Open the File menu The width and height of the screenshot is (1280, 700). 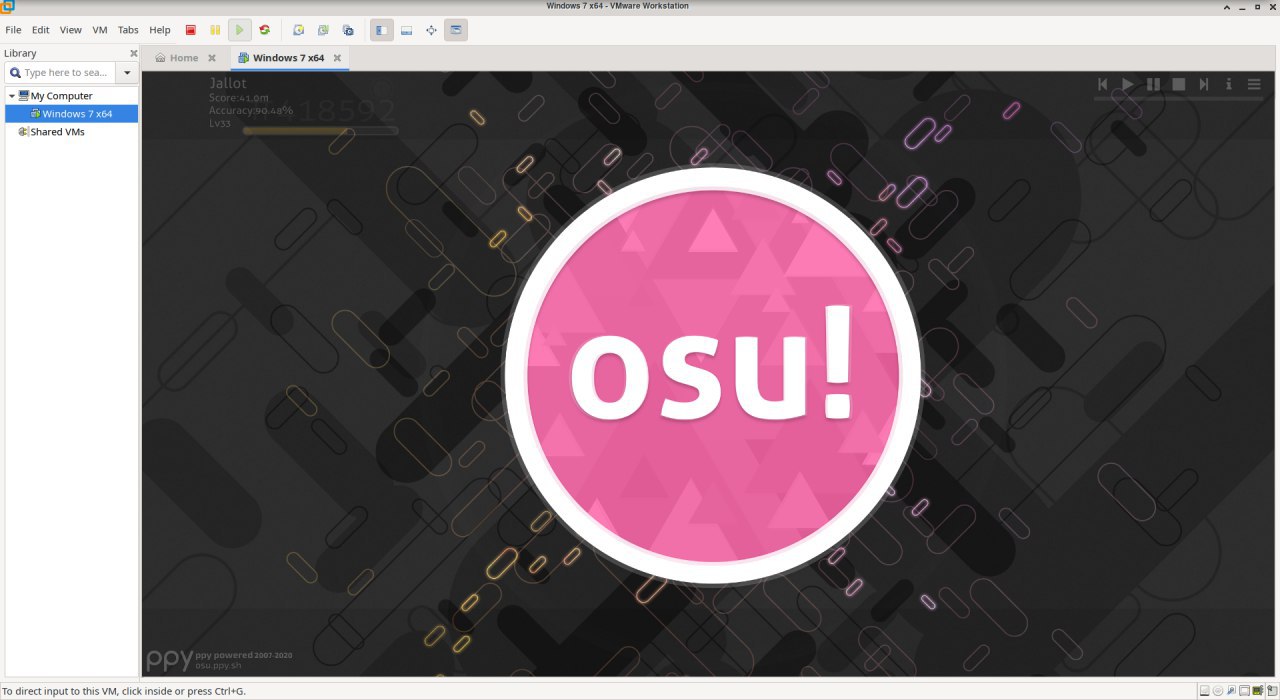pyautogui.click(x=13, y=30)
